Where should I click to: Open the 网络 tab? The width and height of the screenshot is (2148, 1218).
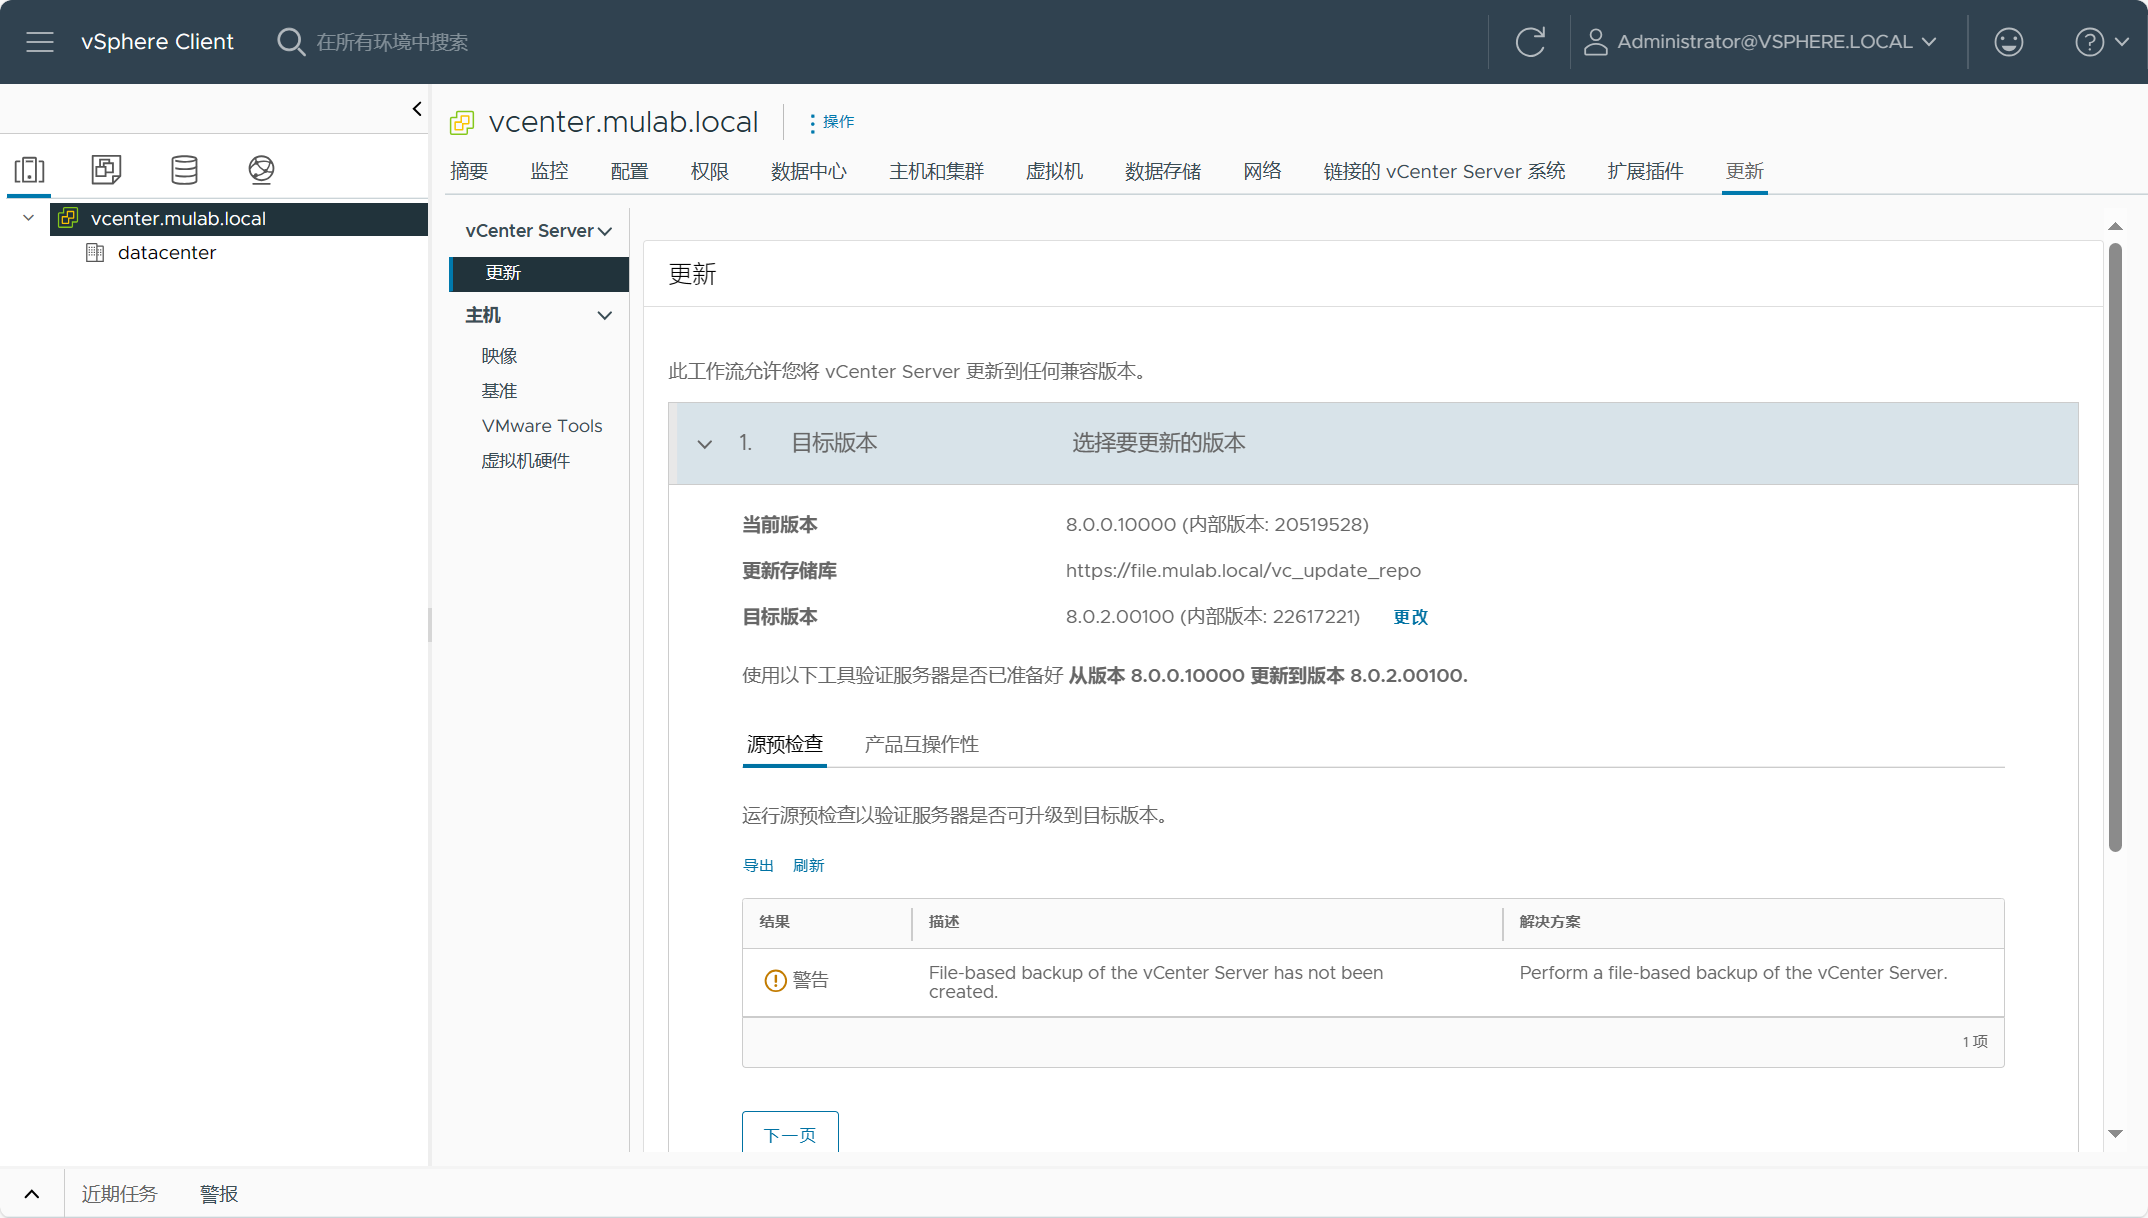coord(1262,171)
